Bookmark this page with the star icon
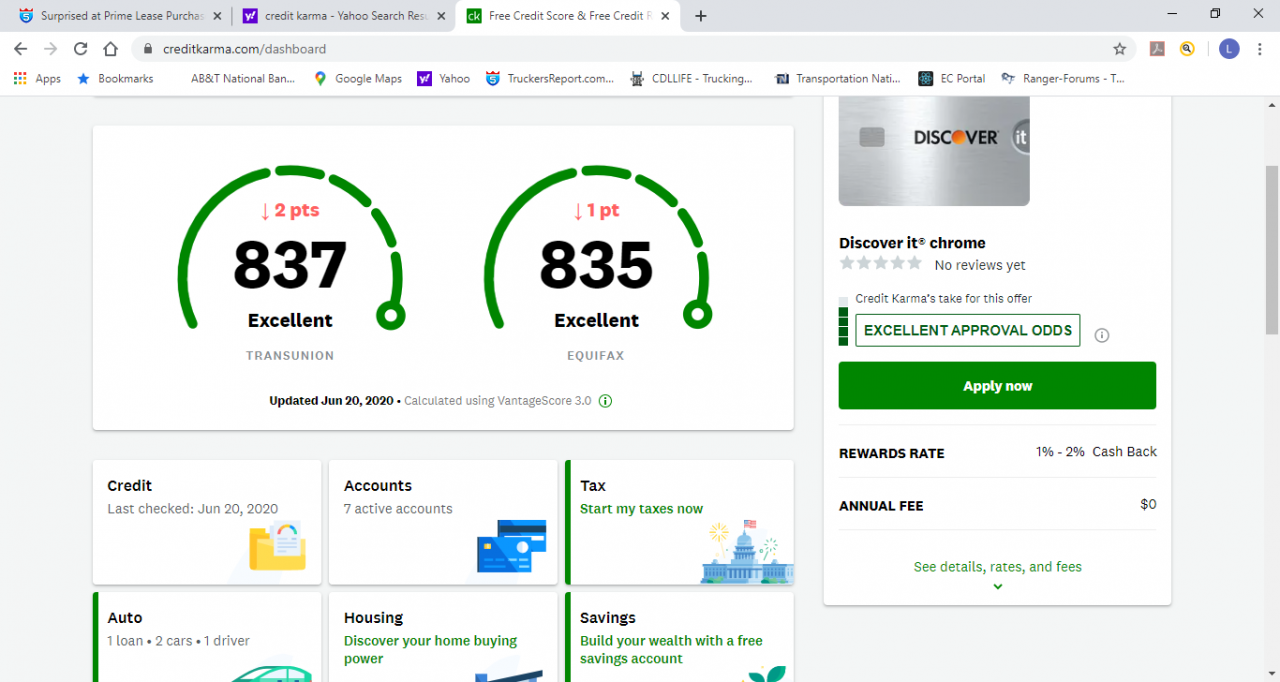 click(1119, 49)
